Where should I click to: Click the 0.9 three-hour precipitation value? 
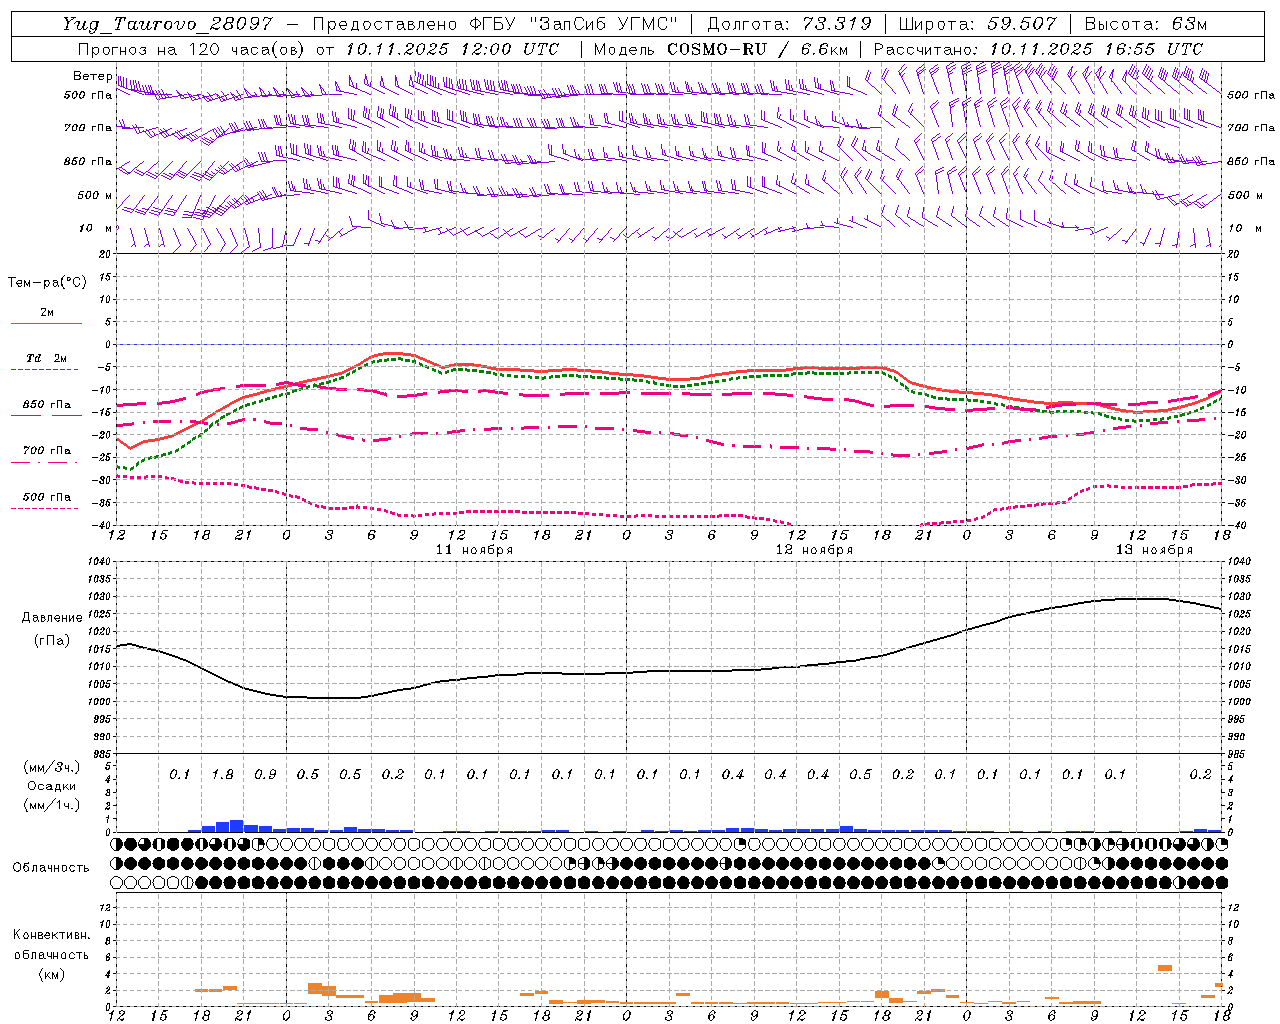265,774
